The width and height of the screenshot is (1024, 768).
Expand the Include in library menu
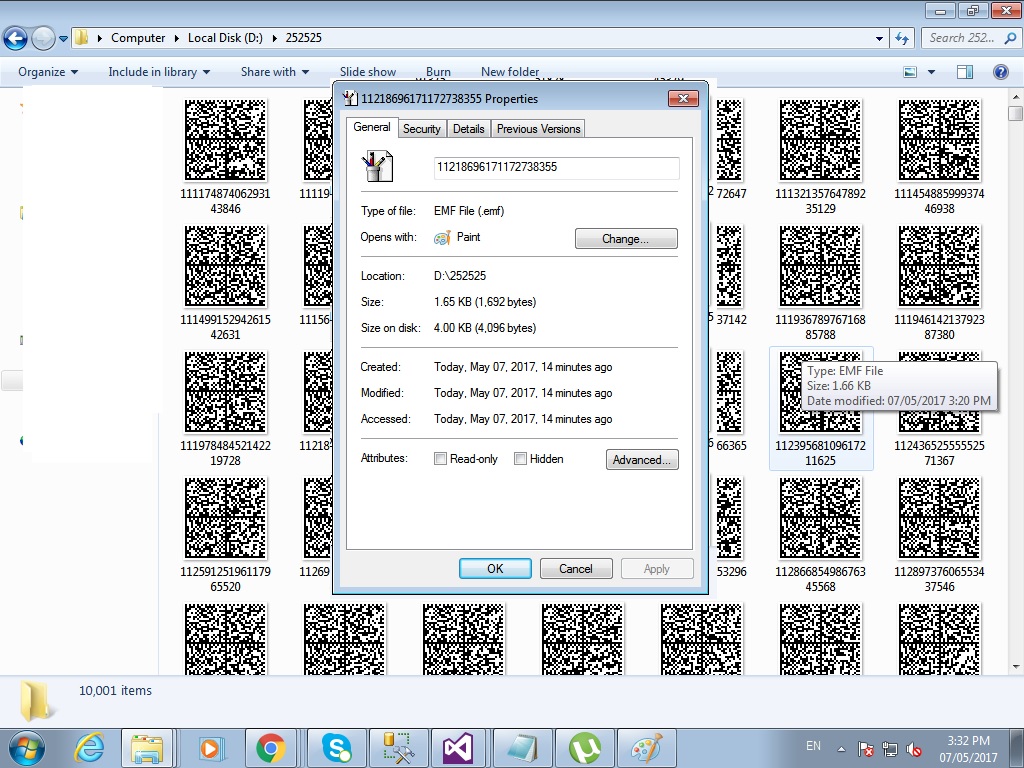pos(159,72)
